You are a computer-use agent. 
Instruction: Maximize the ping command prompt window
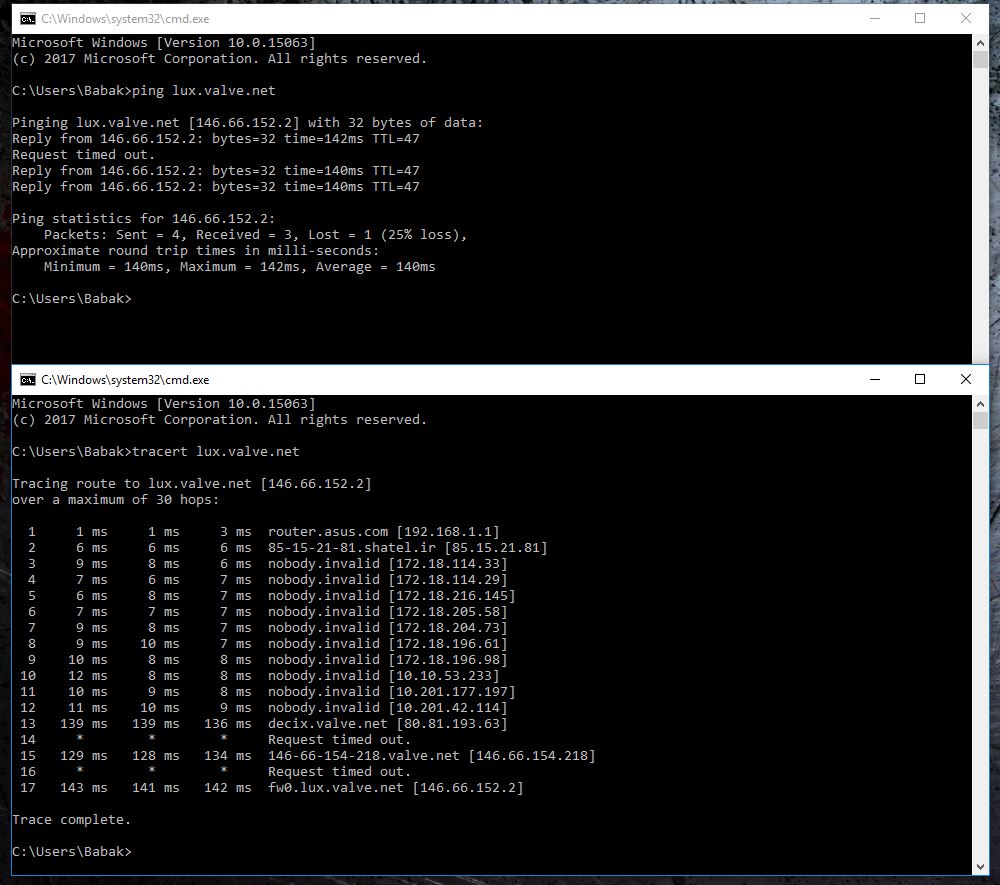(920, 18)
